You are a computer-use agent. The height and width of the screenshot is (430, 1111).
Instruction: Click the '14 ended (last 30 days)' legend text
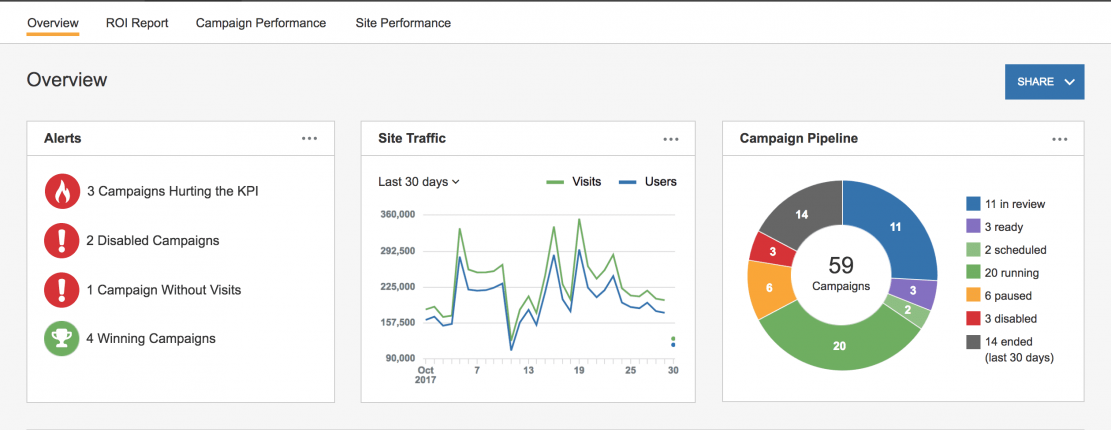pyautogui.click(x=1020, y=350)
